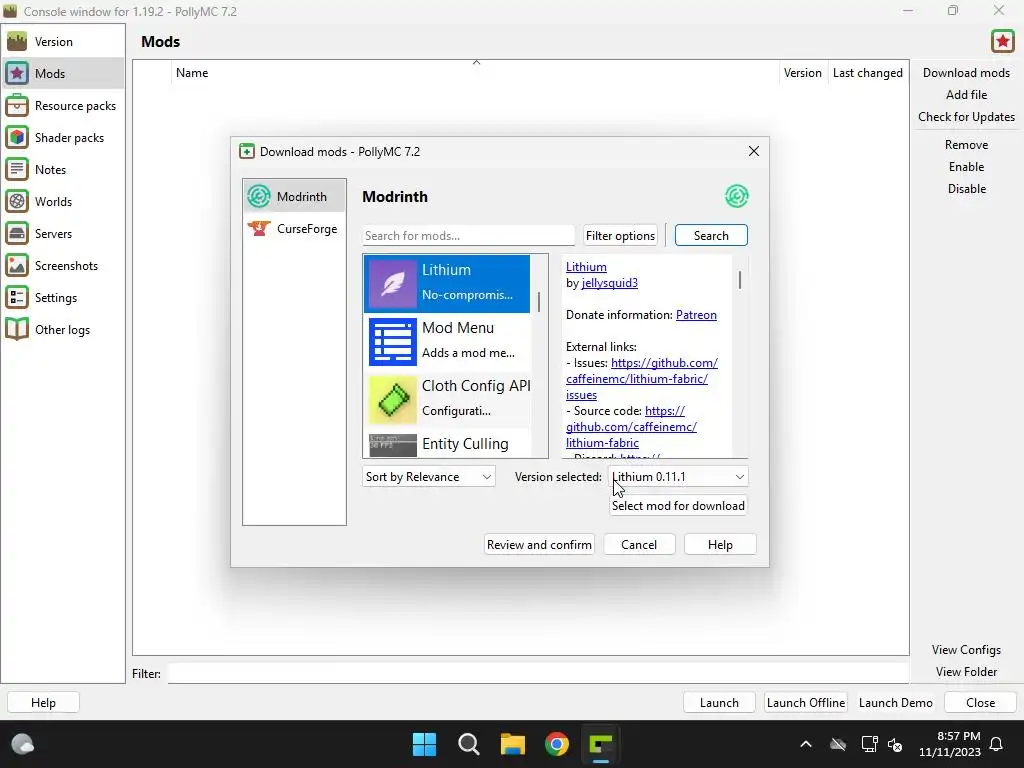Select the Mods star icon in sidebar
This screenshot has height=768, width=1024.
click(x=17, y=74)
